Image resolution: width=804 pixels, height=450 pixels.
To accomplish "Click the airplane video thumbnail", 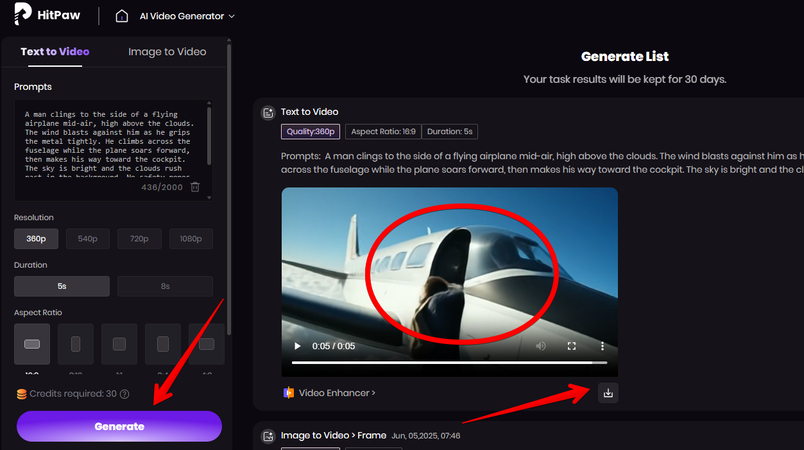I will [450, 282].
